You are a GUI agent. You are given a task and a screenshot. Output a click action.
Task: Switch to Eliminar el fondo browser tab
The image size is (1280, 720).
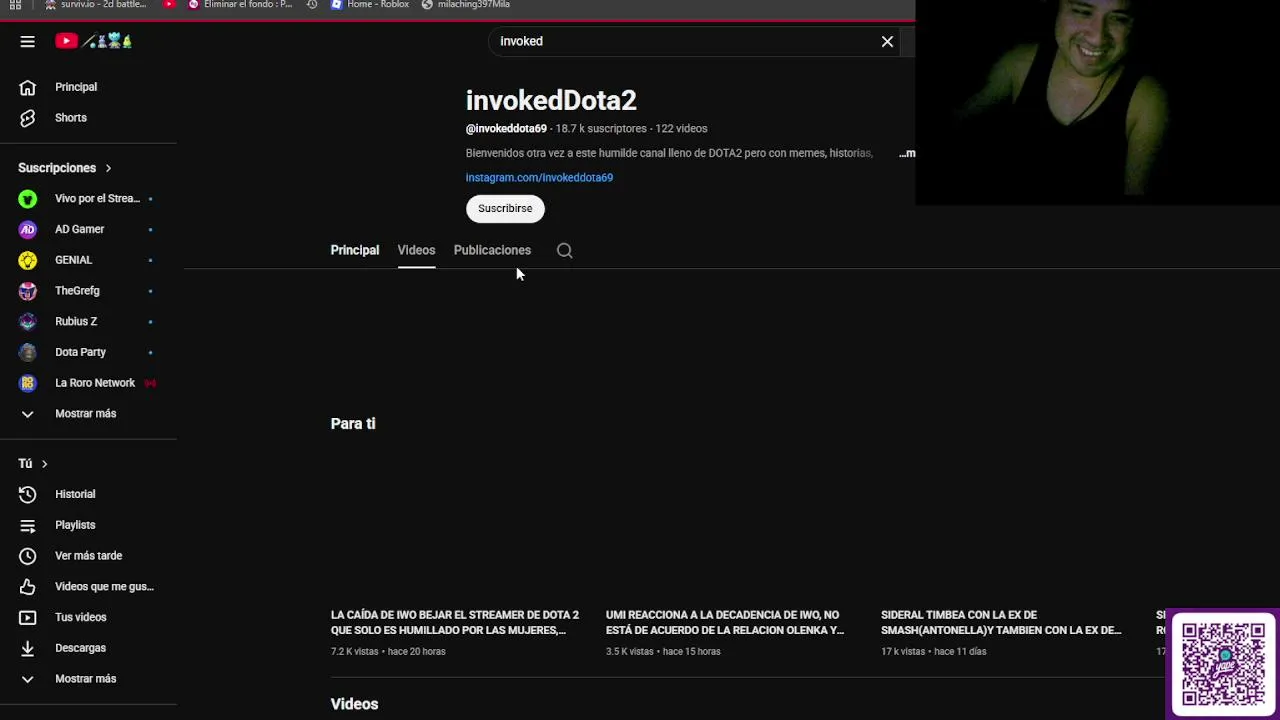click(241, 5)
